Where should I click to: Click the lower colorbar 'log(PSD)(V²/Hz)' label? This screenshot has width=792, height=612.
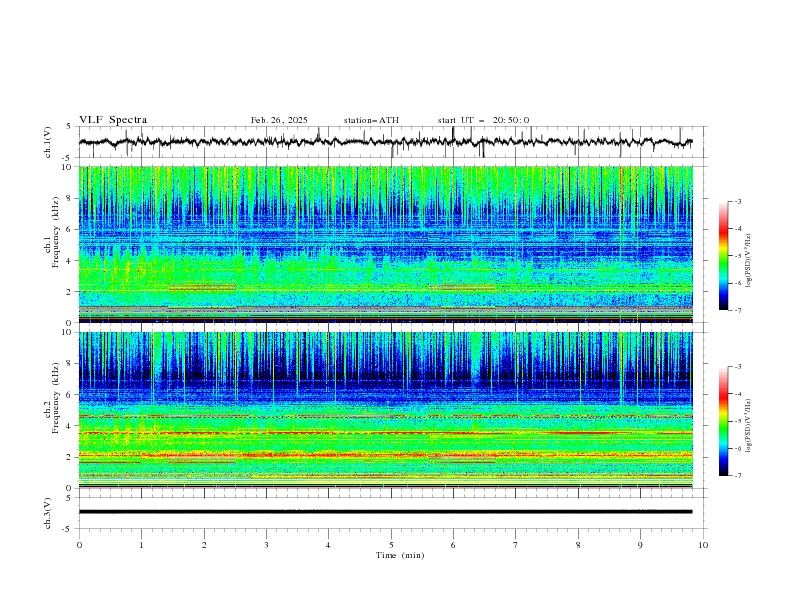748,426
